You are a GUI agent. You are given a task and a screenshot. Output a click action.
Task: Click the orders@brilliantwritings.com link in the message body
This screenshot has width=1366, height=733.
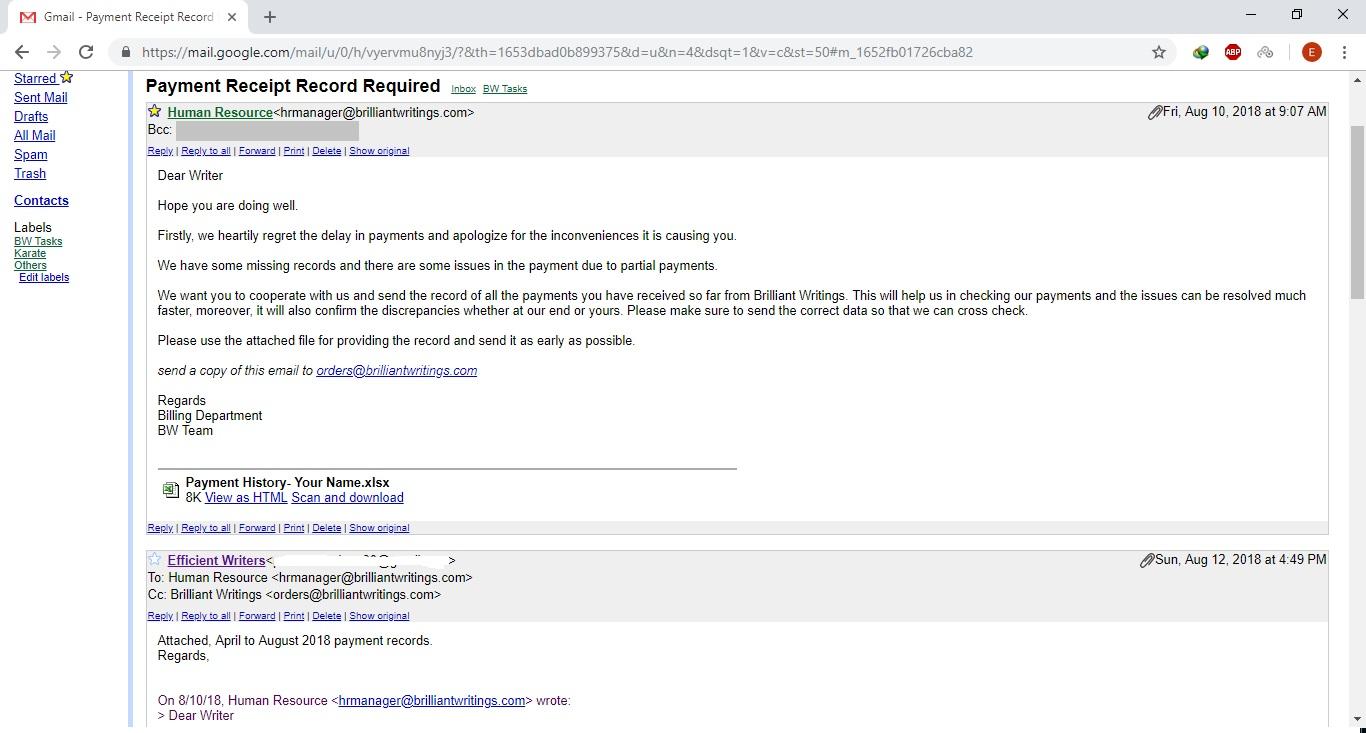pyautogui.click(x=397, y=370)
